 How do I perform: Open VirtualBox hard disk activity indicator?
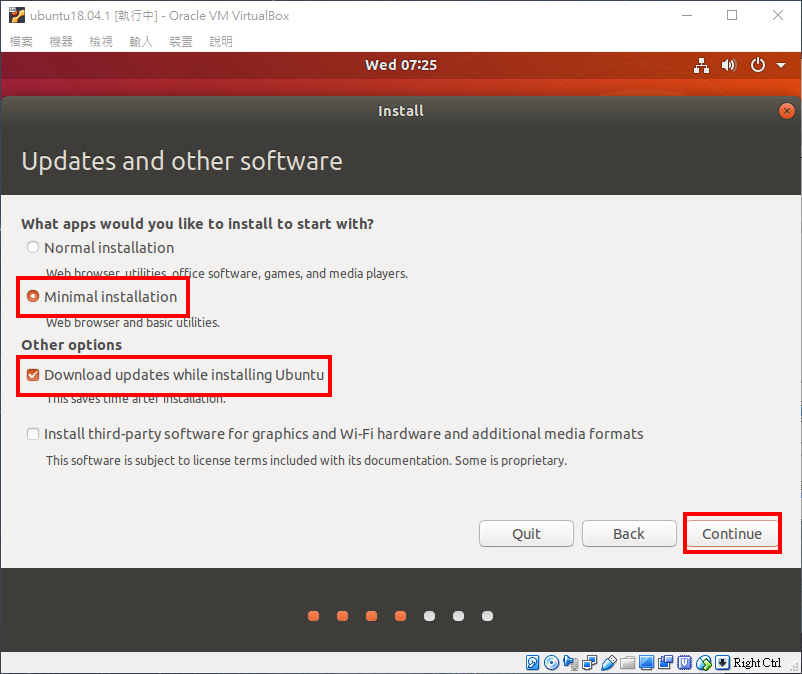point(532,663)
